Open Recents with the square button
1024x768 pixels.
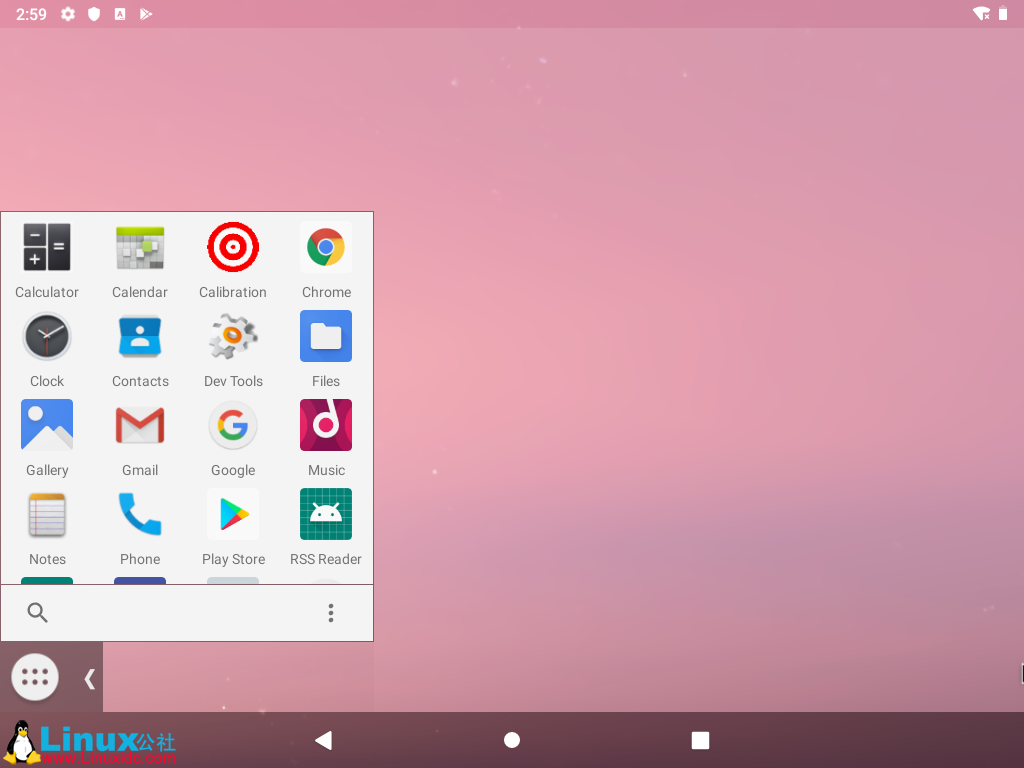click(699, 740)
